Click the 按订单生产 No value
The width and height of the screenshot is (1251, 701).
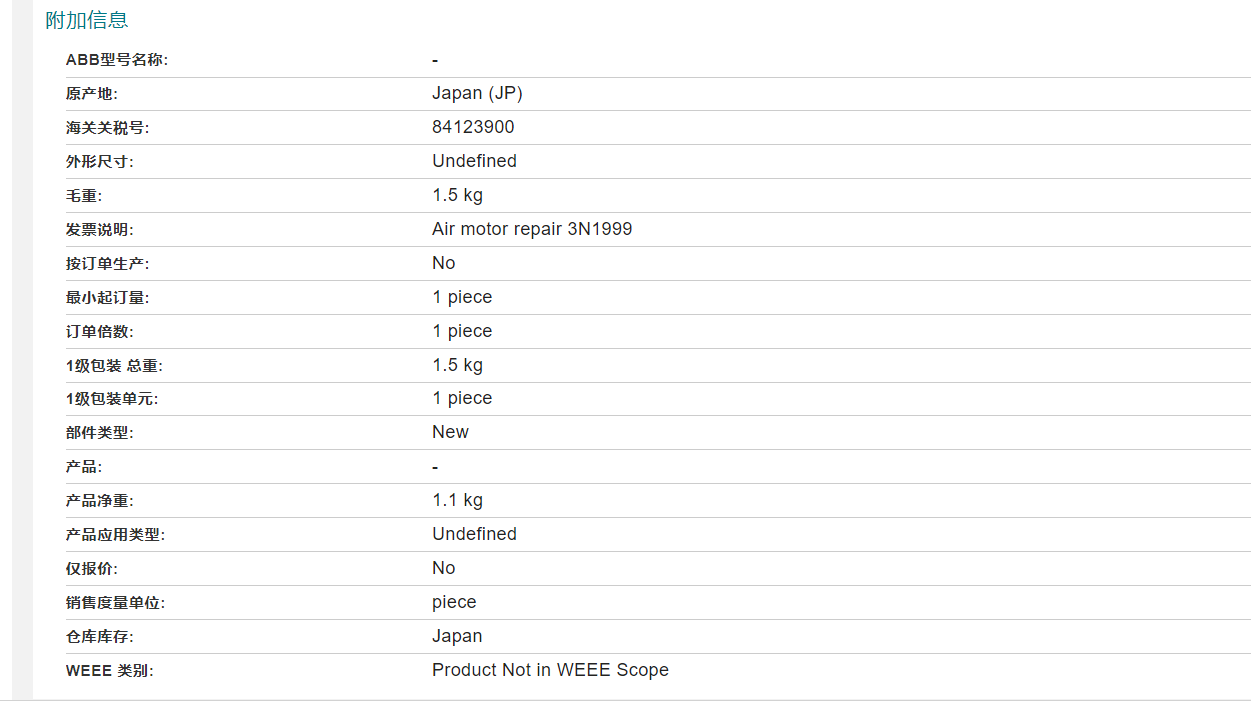[443, 263]
